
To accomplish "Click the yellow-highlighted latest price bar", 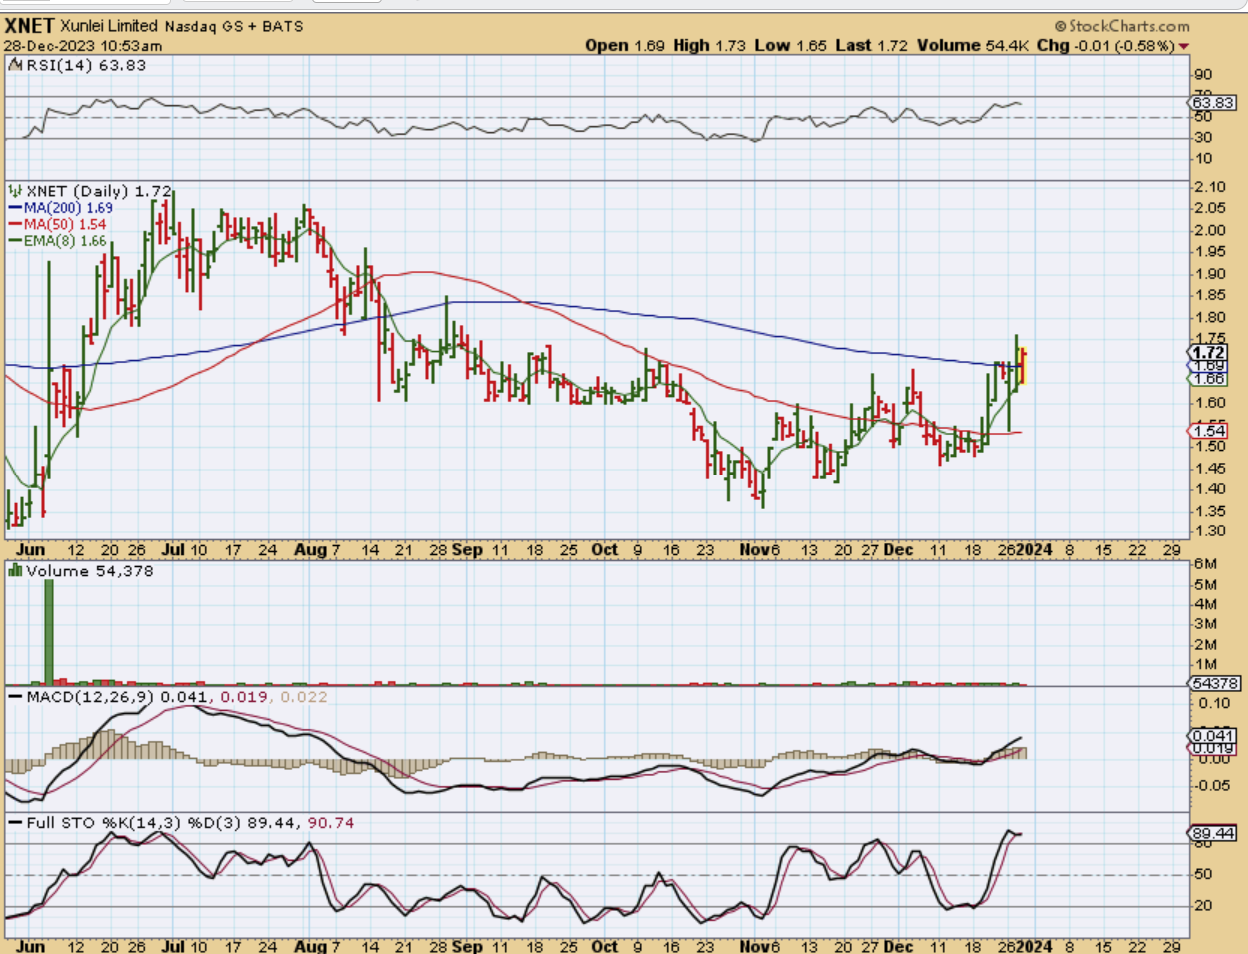I will (x=1023, y=366).
